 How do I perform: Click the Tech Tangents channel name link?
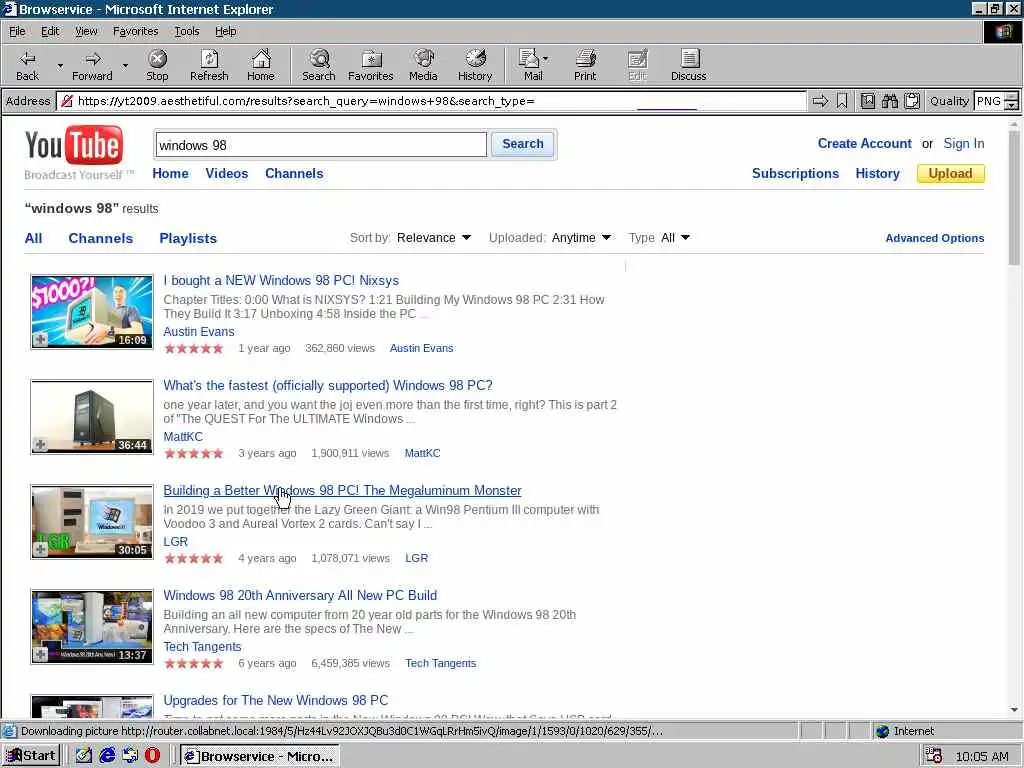[202, 647]
